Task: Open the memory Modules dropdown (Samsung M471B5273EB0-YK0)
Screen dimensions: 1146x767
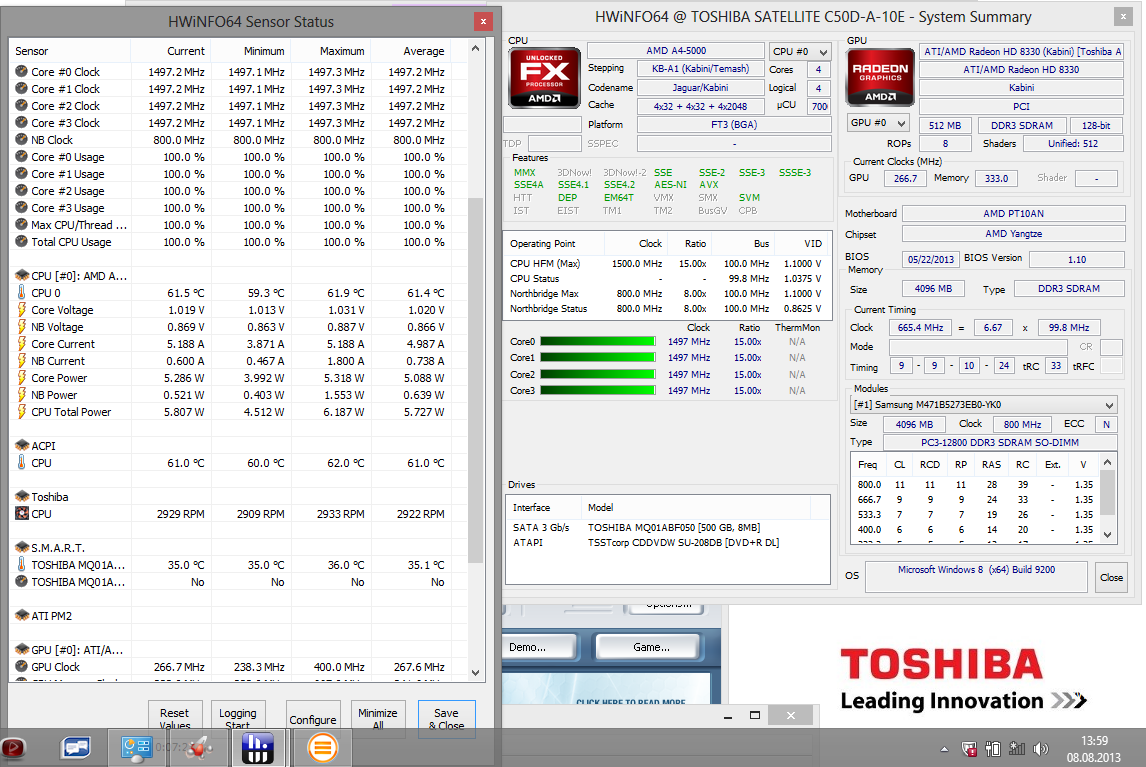Action: (x=984, y=404)
